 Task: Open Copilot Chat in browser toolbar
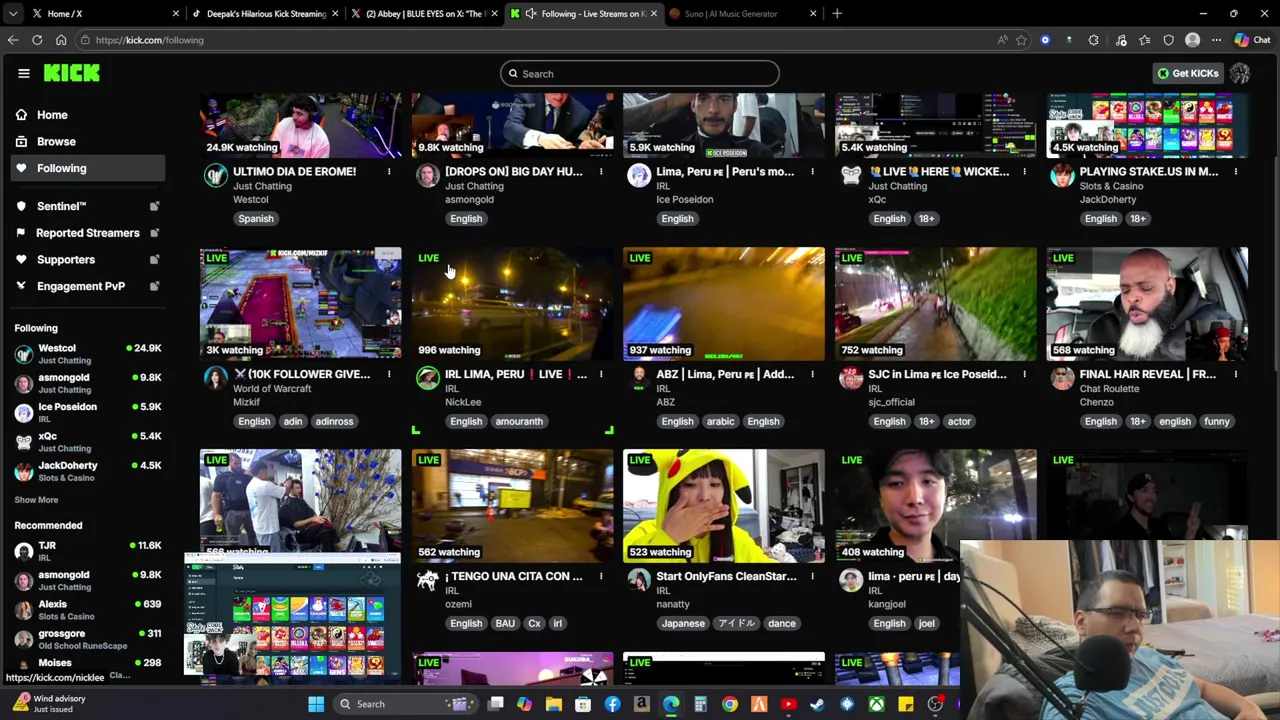tap(1252, 40)
